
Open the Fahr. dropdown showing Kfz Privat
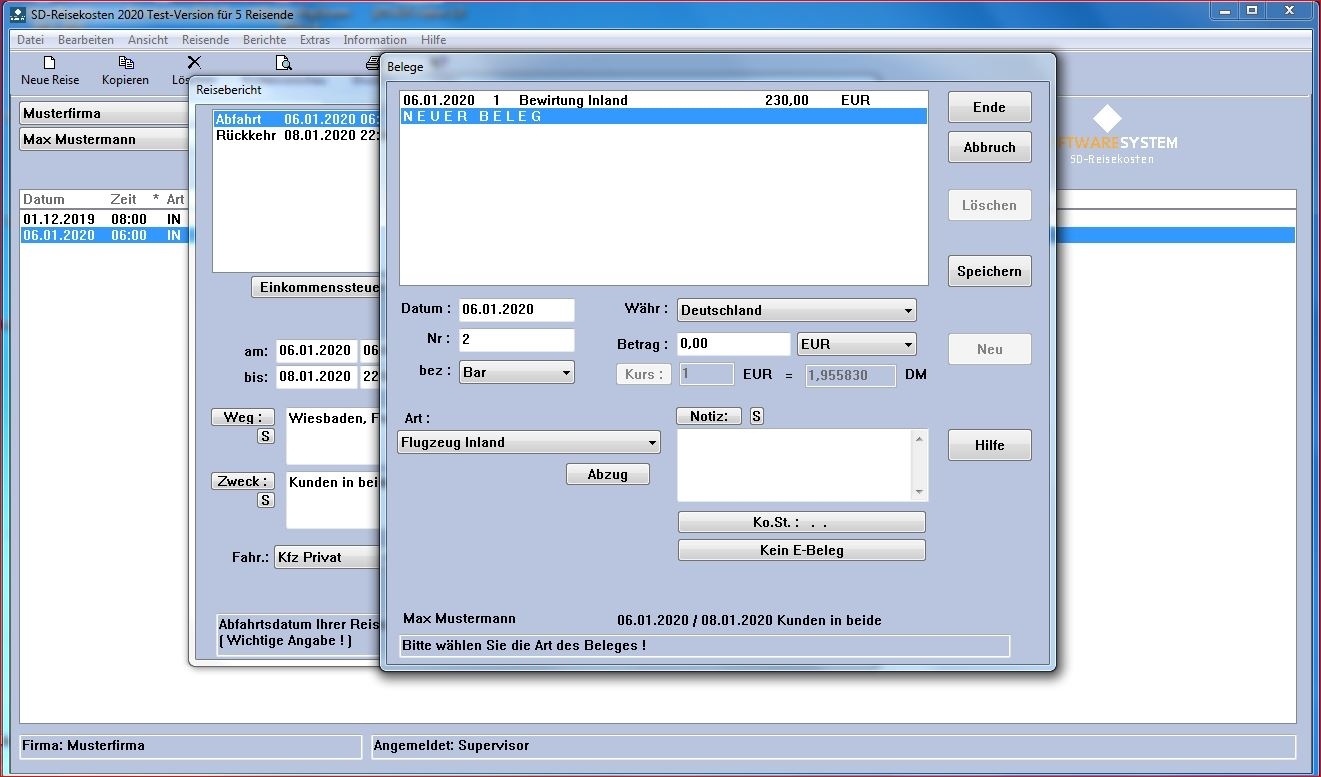point(327,557)
